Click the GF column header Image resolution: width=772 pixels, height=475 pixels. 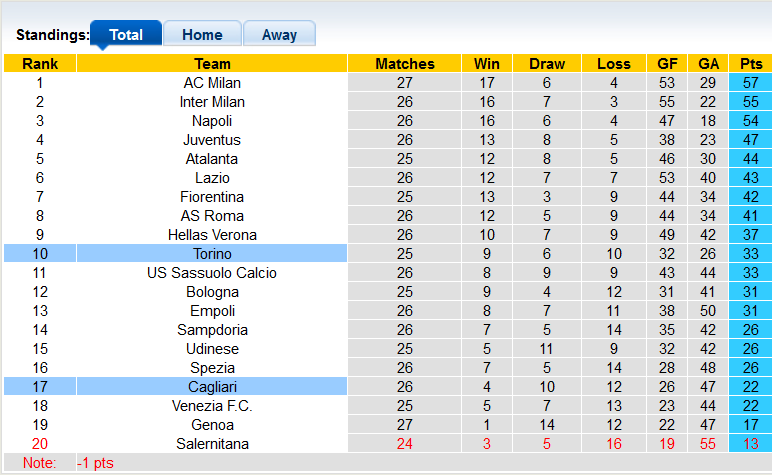coord(667,64)
